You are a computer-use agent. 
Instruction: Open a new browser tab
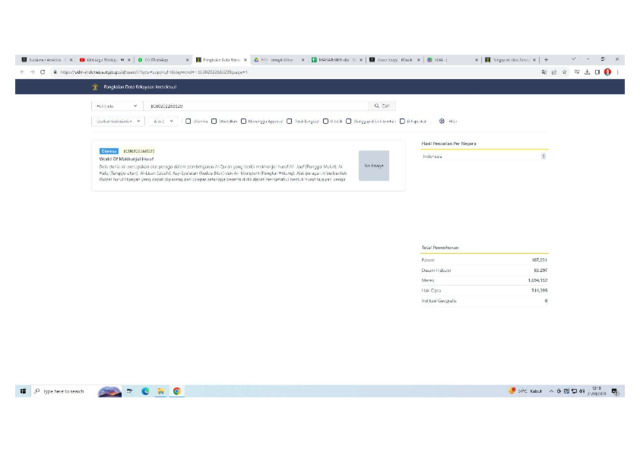tap(546, 60)
